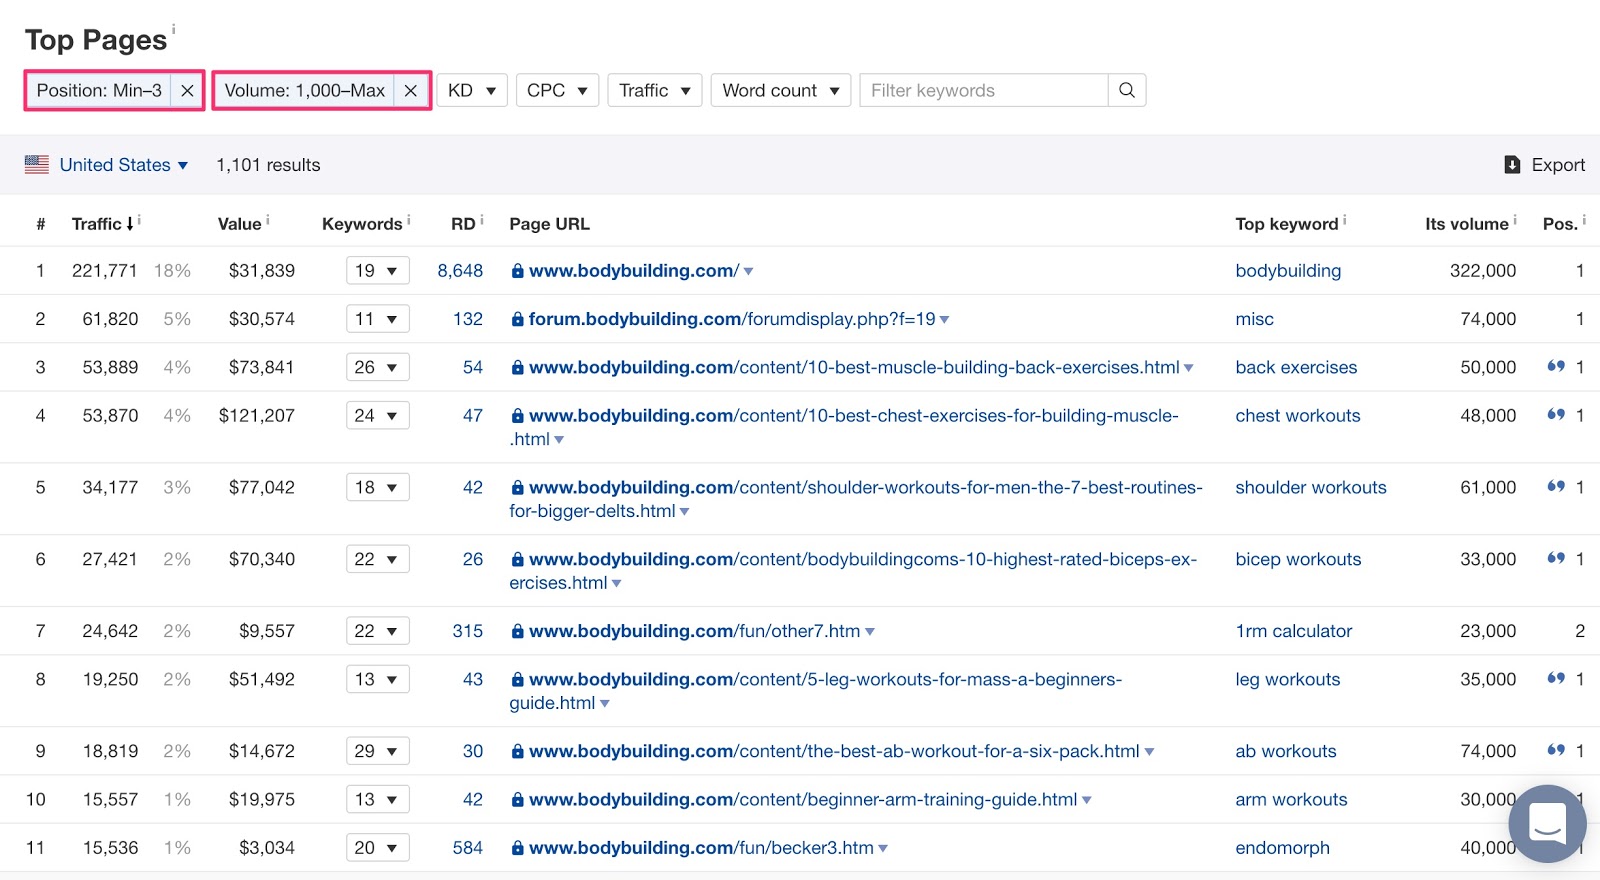The image size is (1600, 880).
Task: Open the bodybuilding top keyword link
Action: (1288, 271)
